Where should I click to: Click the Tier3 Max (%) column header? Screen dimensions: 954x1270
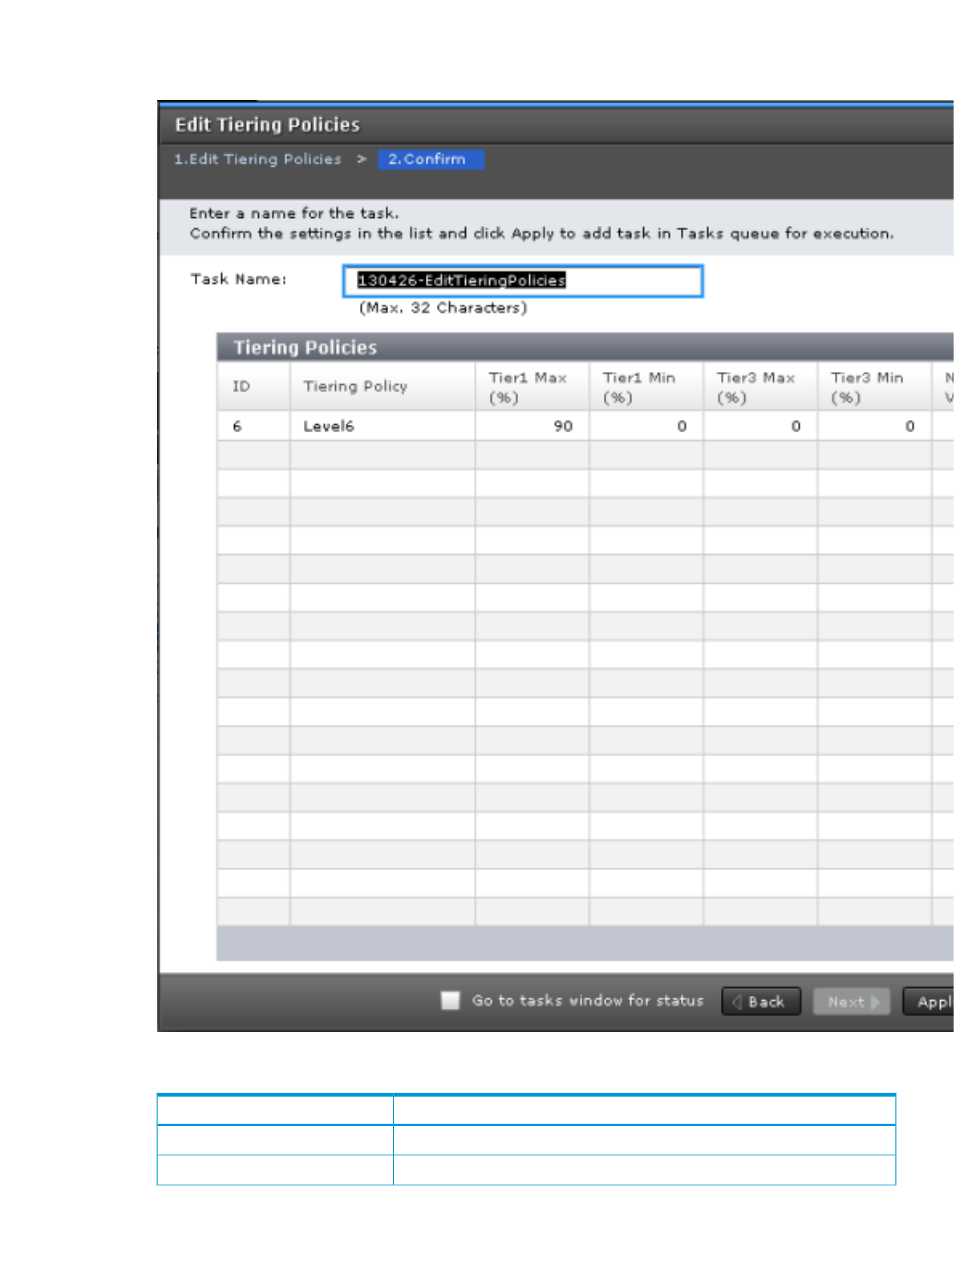[760, 386]
